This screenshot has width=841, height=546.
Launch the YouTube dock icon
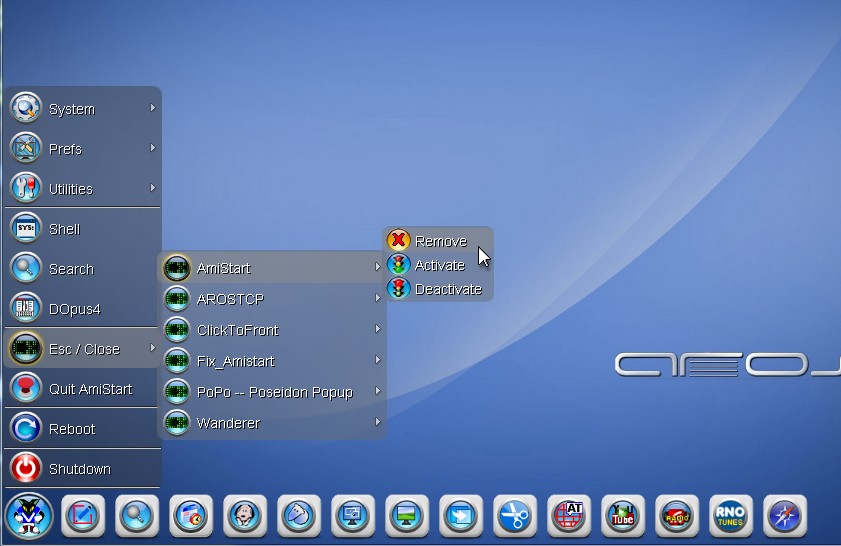tap(623, 516)
